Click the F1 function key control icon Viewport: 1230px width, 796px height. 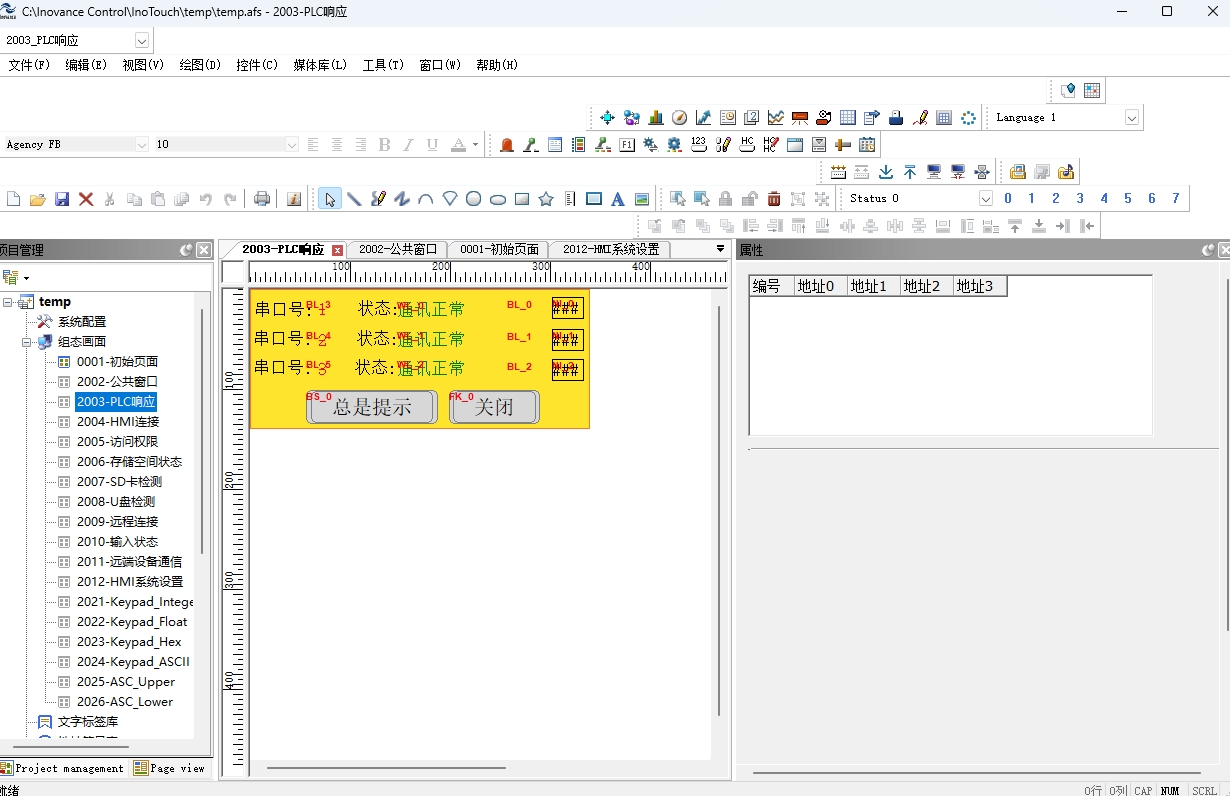[x=627, y=145]
